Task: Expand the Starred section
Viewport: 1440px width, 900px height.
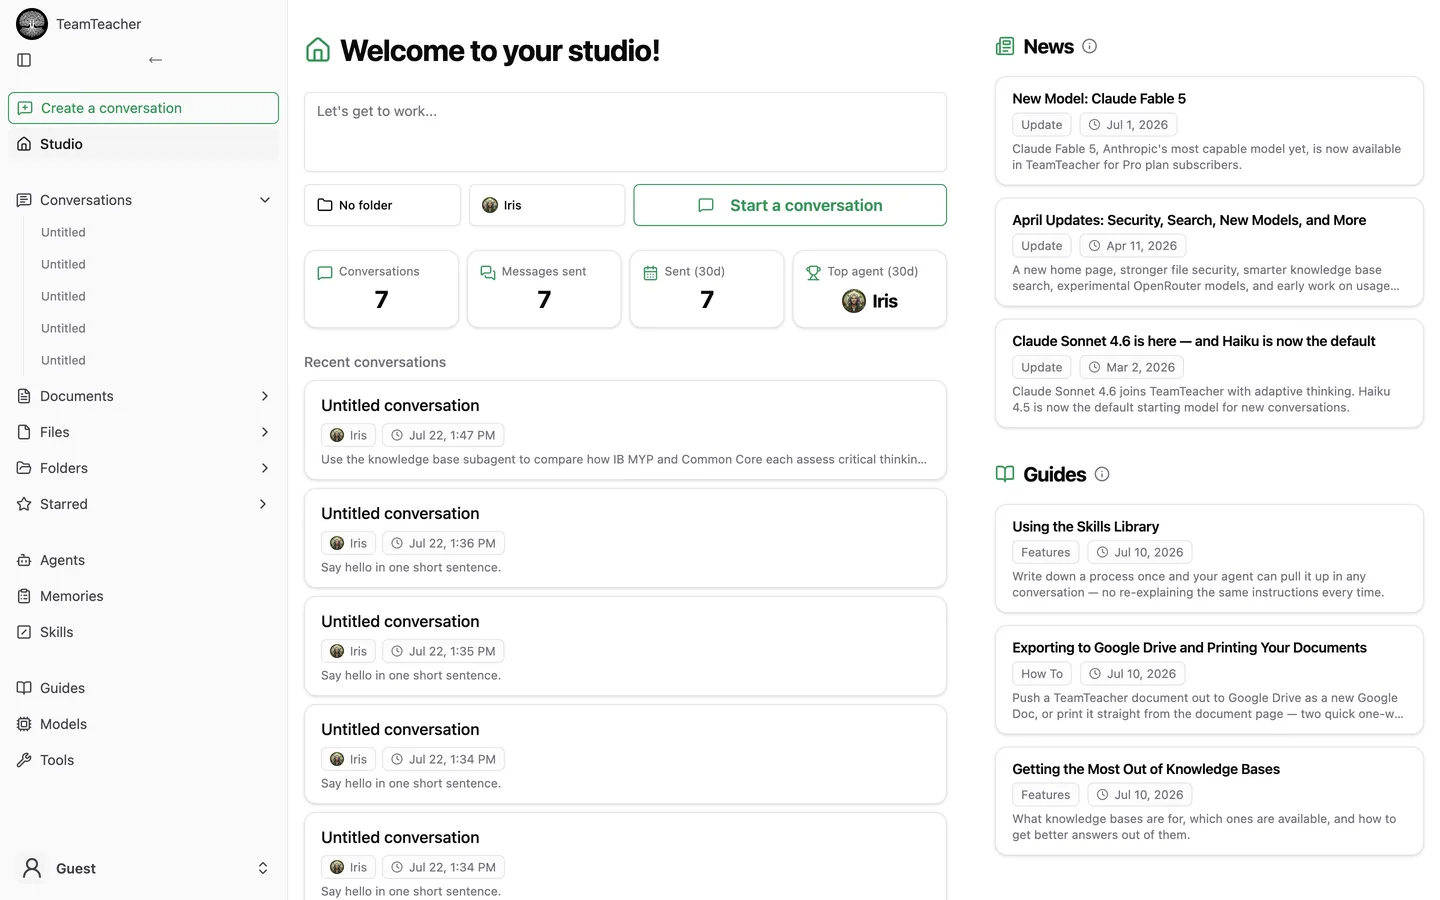Action: [x=265, y=504]
